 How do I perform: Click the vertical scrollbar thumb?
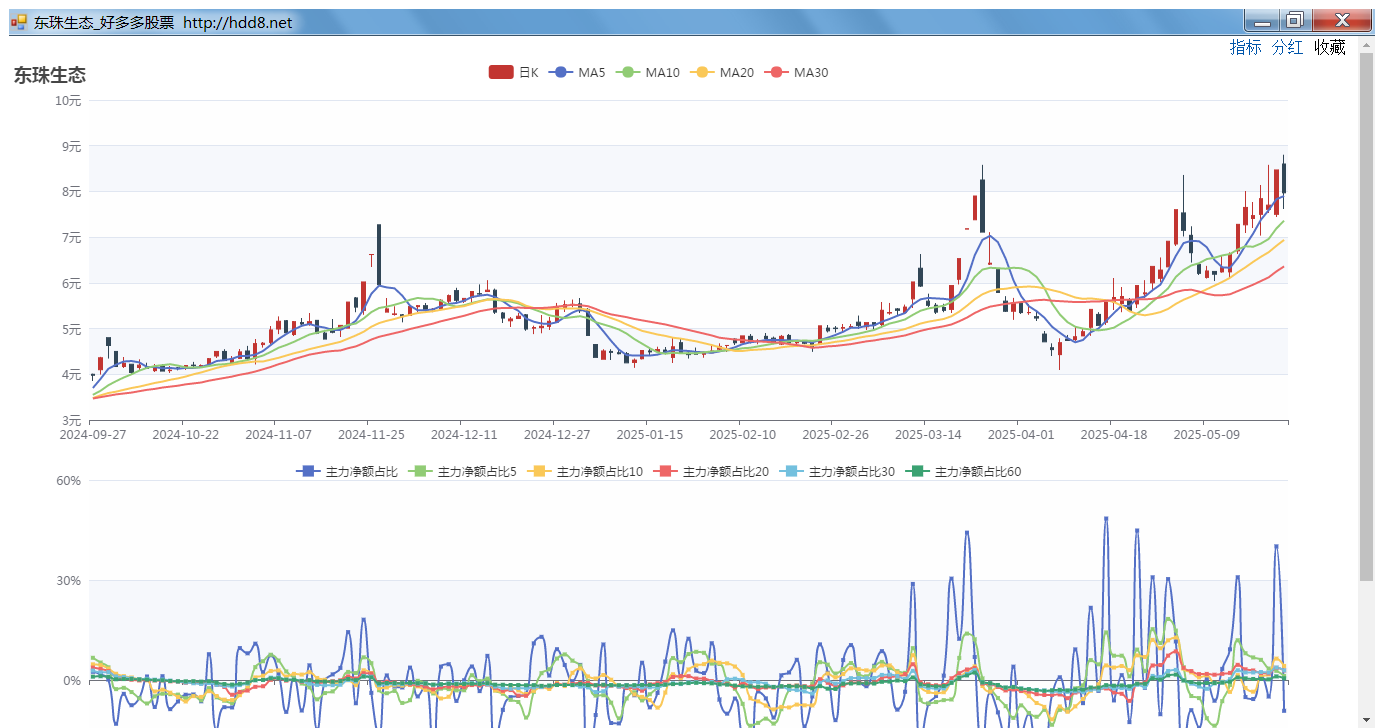(1367, 315)
